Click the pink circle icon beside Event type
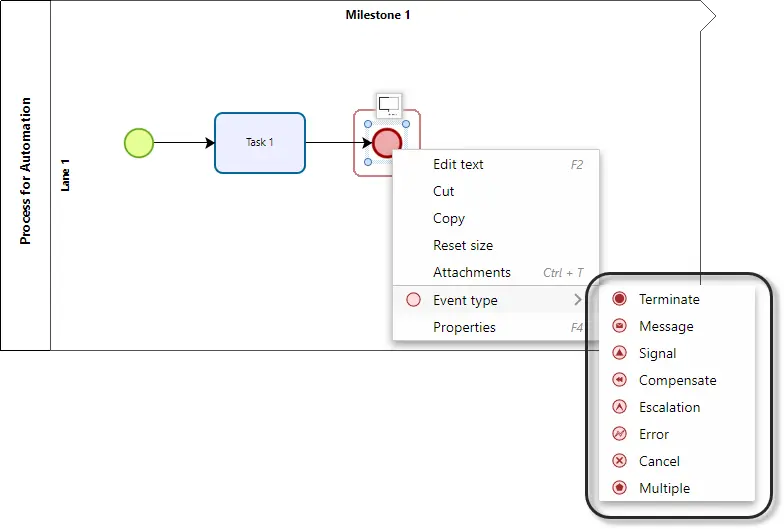 (414, 300)
